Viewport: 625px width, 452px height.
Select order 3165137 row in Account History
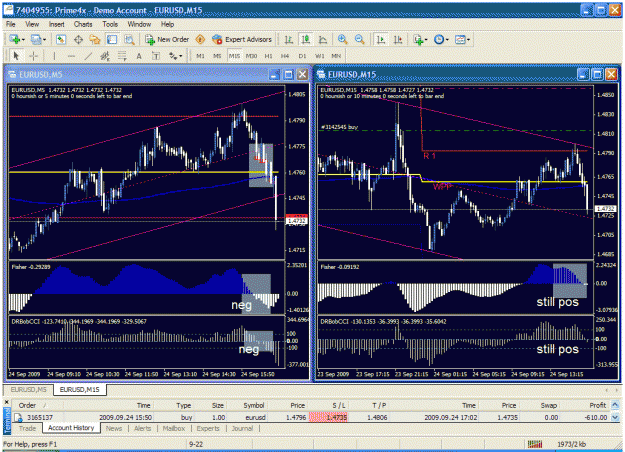pyautogui.click(x=311, y=417)
